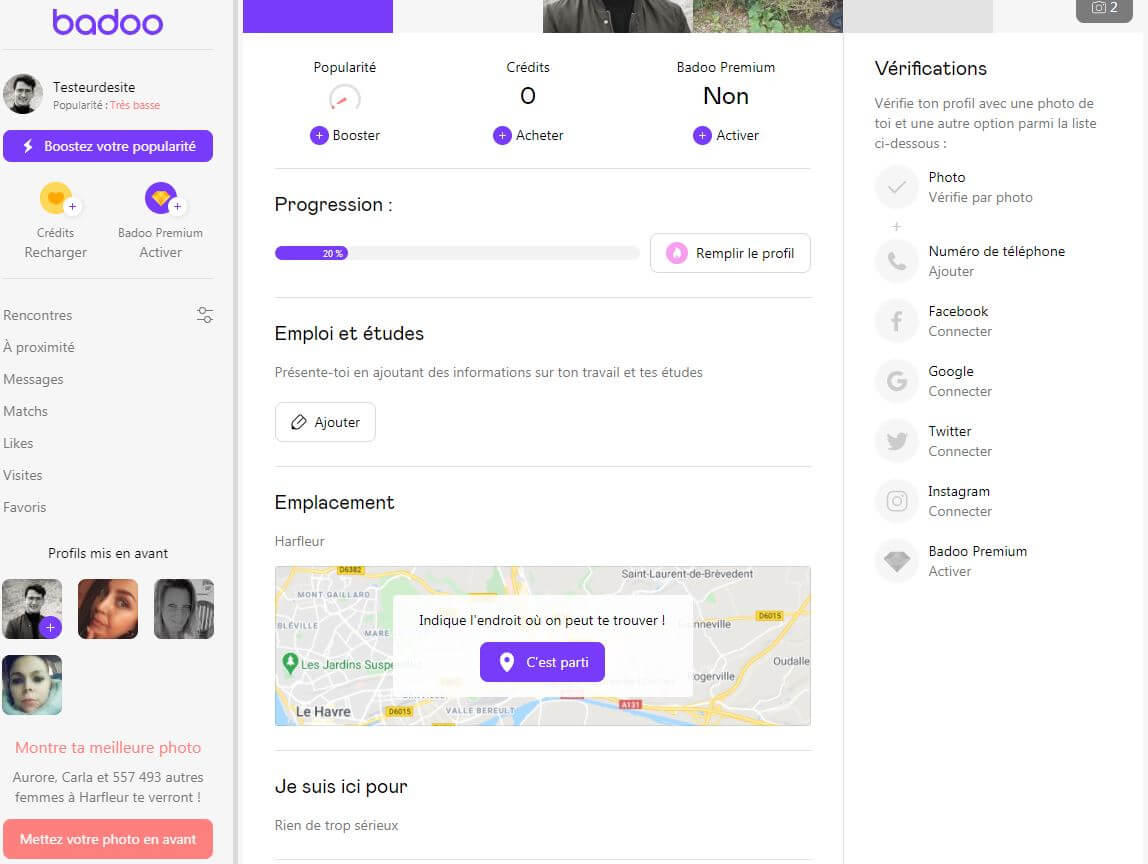Click the plus icon next to Acheter
The image size is (1148, 864).
[502, 135]
